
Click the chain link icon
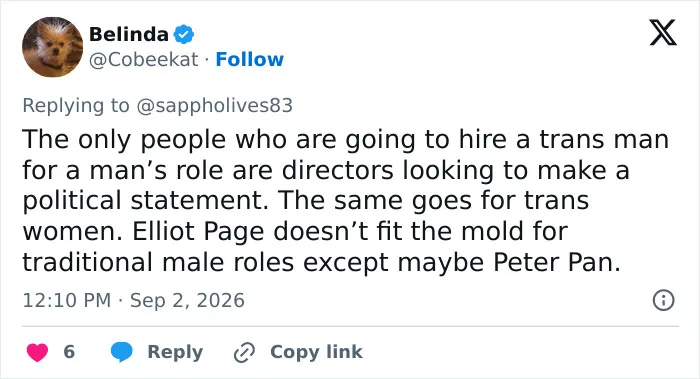244,352
